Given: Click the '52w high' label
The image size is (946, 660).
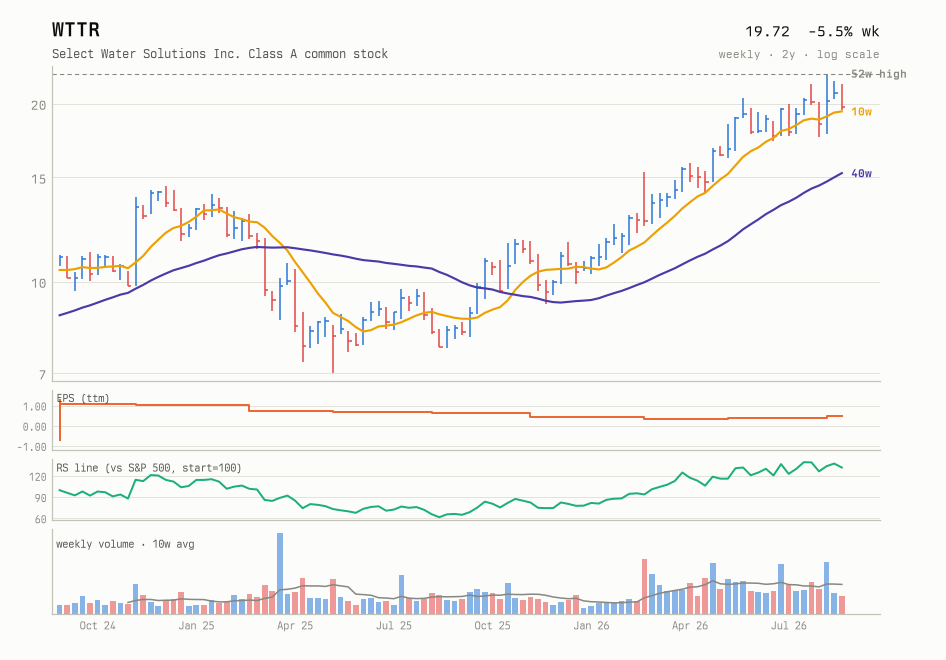Looking at the screenshot, I should point(878,74).
